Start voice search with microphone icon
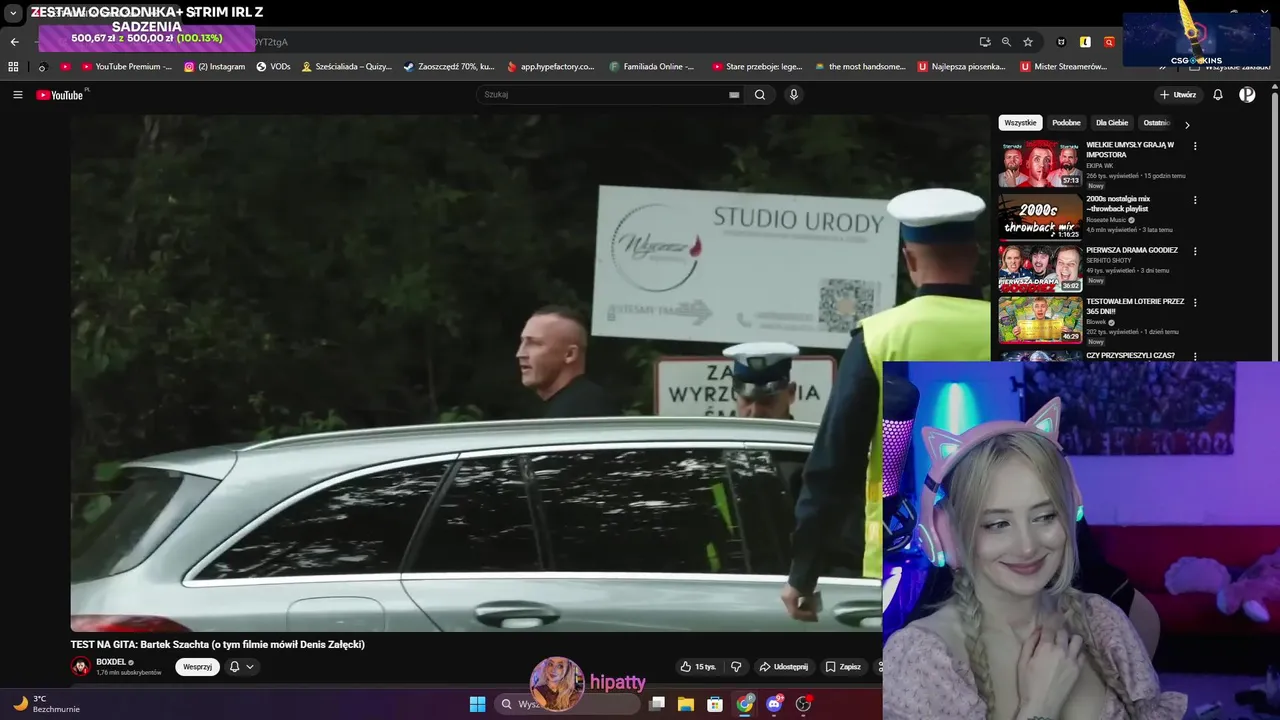This screenshot has width=1280, height=720. pyautogui.click(x=794, y=95)
